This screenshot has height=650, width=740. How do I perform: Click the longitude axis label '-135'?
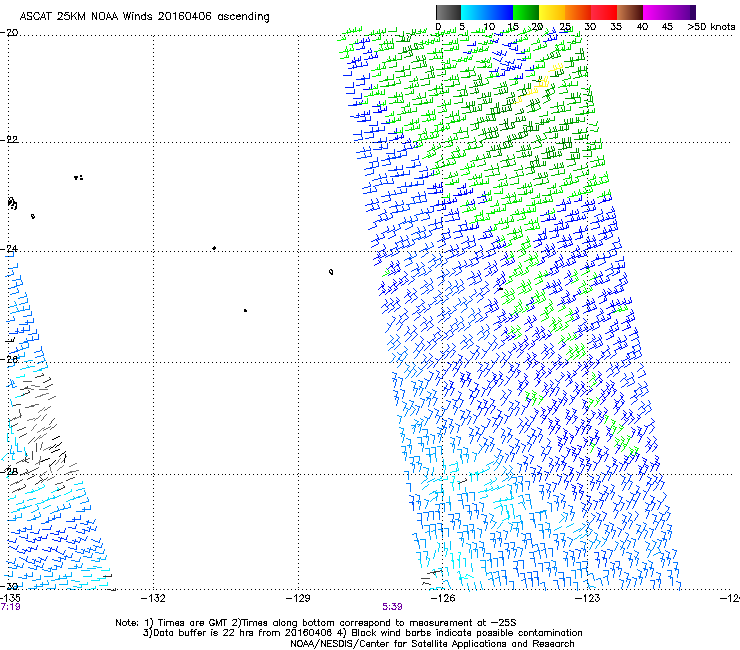(x=10, y=598)
